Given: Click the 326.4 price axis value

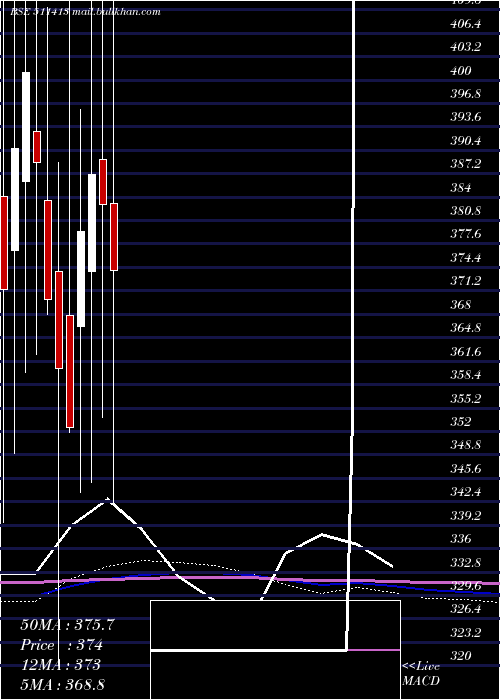Looking at the screenshot, I should [466, 608].
